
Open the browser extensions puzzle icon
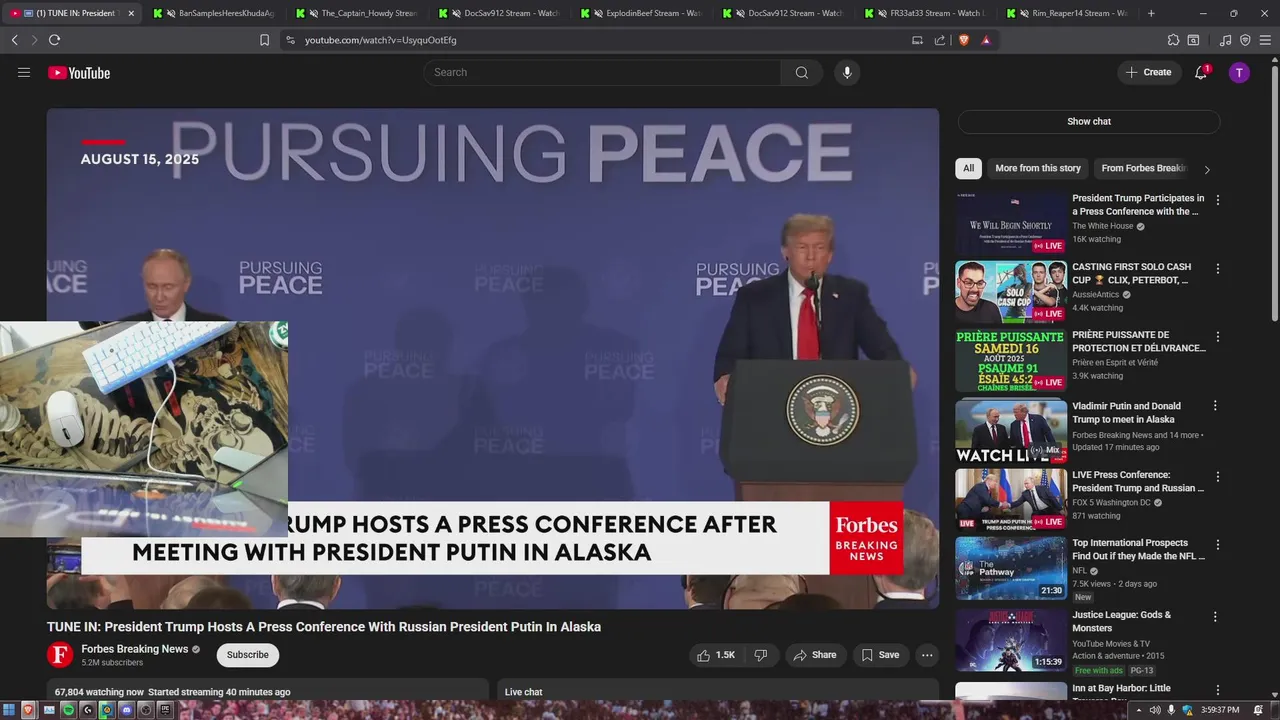click(x=1173, y=40)
